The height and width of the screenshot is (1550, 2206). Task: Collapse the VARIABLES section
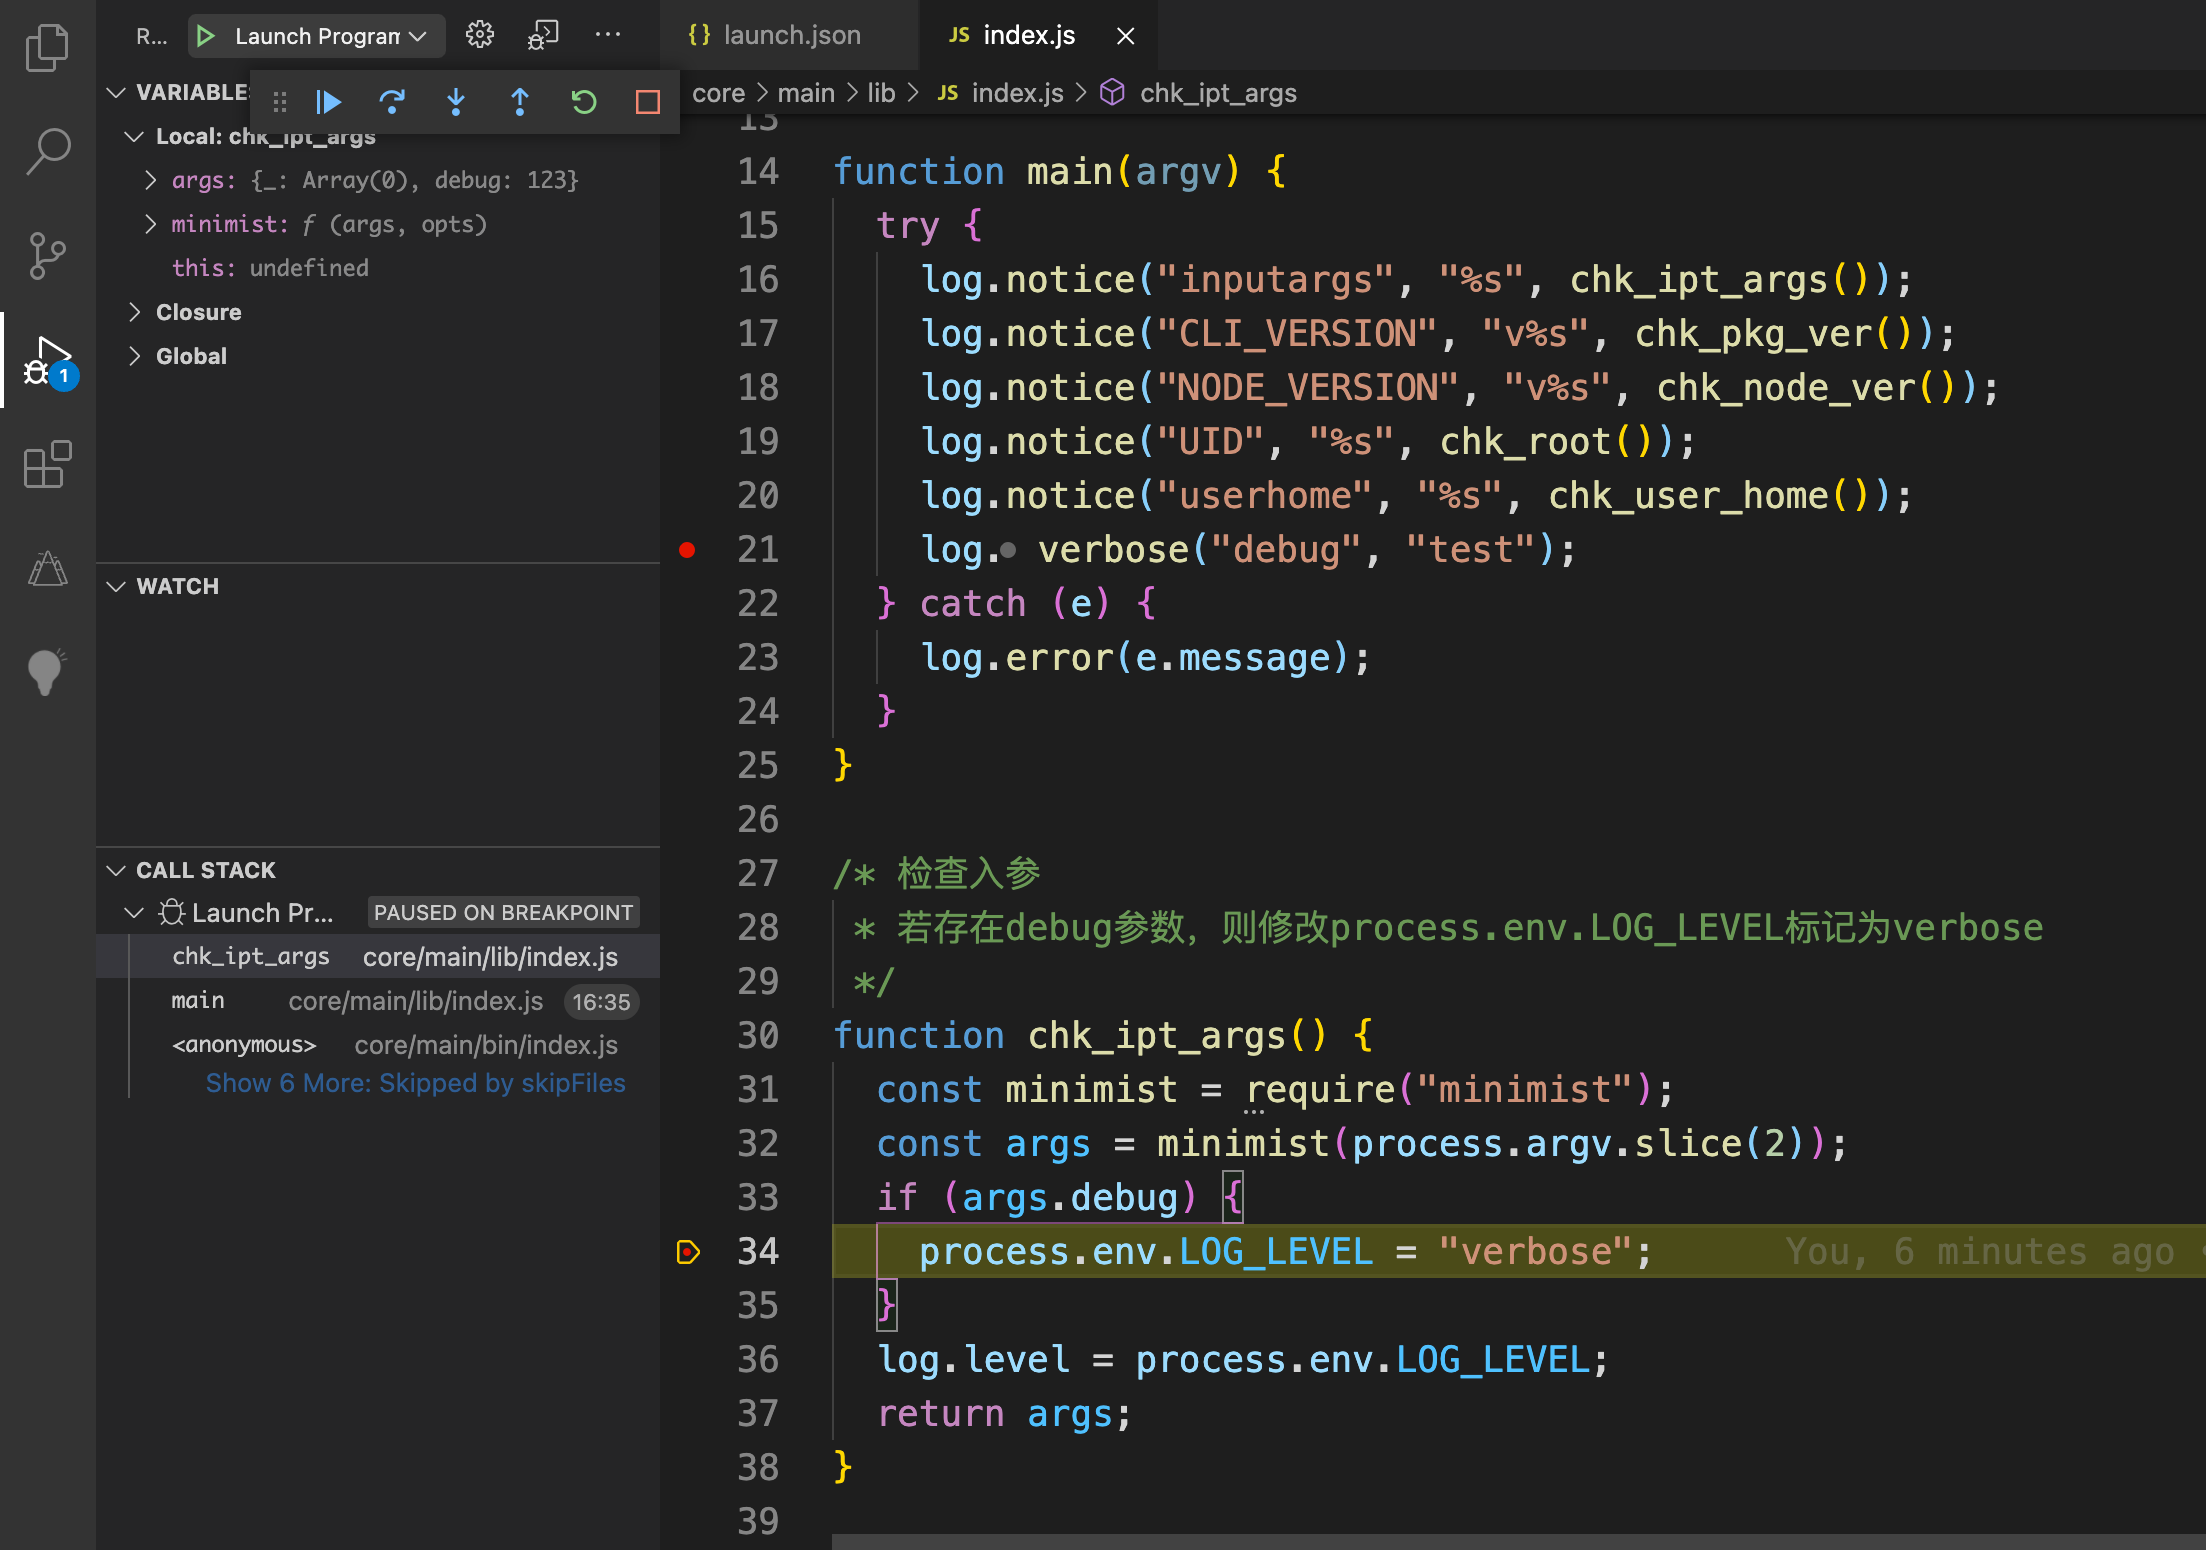pyautogui.click(x=116, y=92)
